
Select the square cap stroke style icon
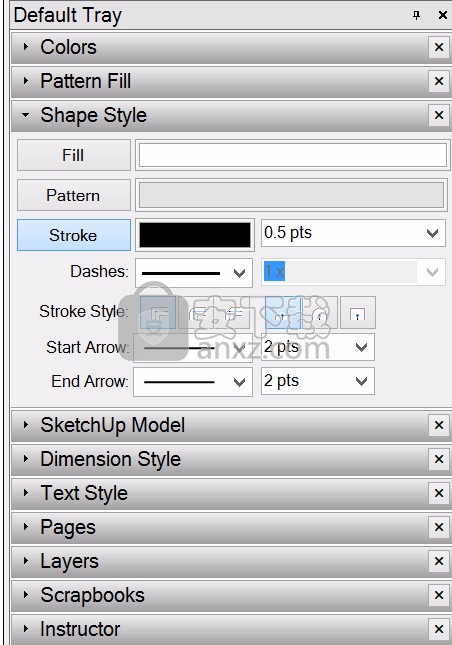pos(358,312)
